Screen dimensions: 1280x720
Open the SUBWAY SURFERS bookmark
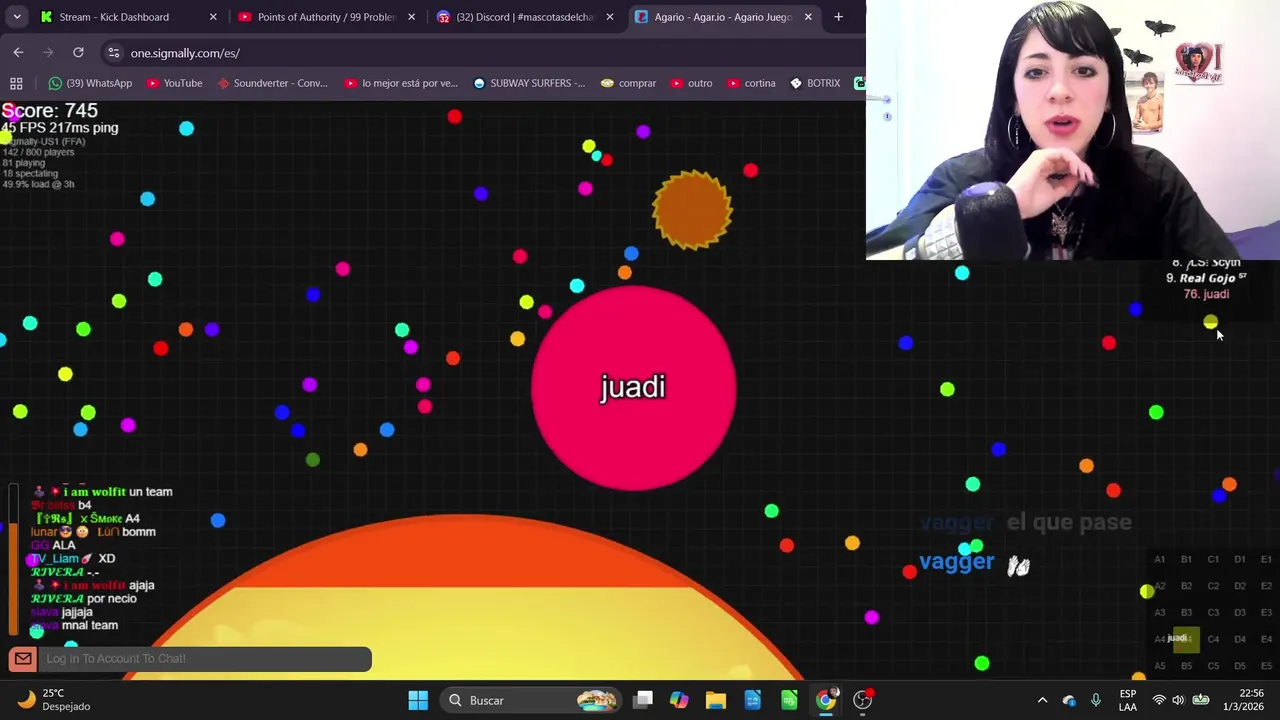(529, 83)
